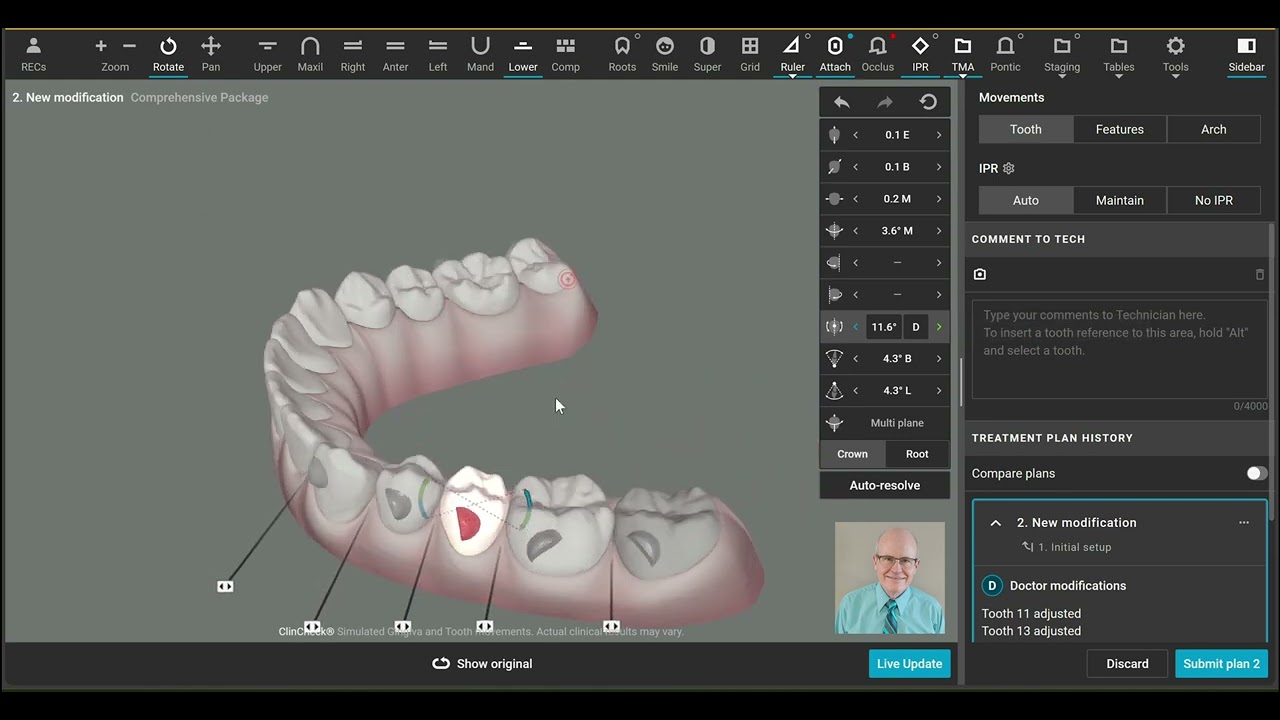Click the zoom out minus icon
1280x720 pixels.
coord(129,46)
